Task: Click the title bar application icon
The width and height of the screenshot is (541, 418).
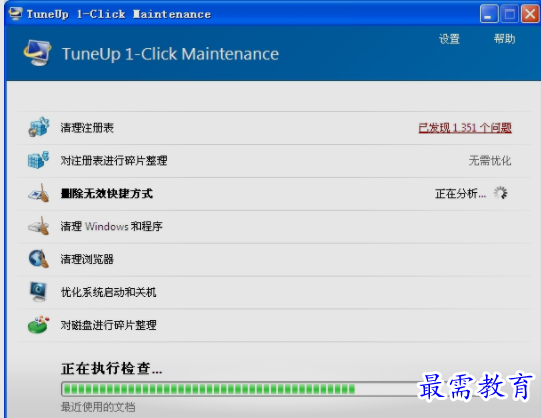Action: (x=15, y=13)
